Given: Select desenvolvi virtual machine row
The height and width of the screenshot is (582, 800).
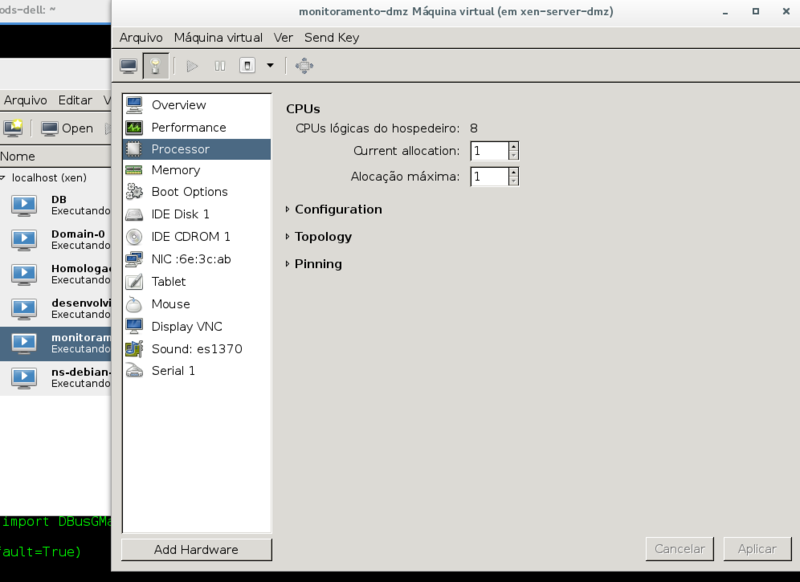Looking at the screenshot, I should coord(55,309).
